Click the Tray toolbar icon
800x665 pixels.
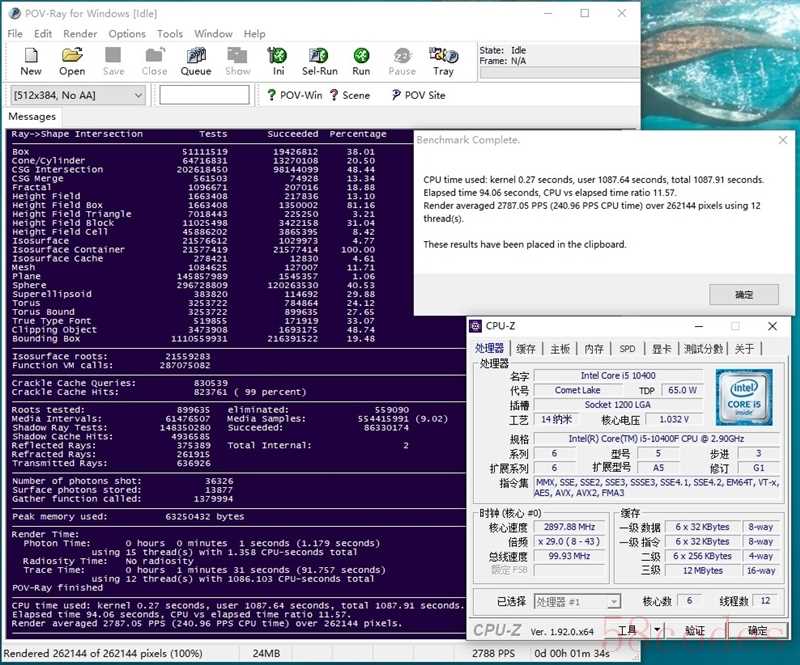[x=443, y=61]
